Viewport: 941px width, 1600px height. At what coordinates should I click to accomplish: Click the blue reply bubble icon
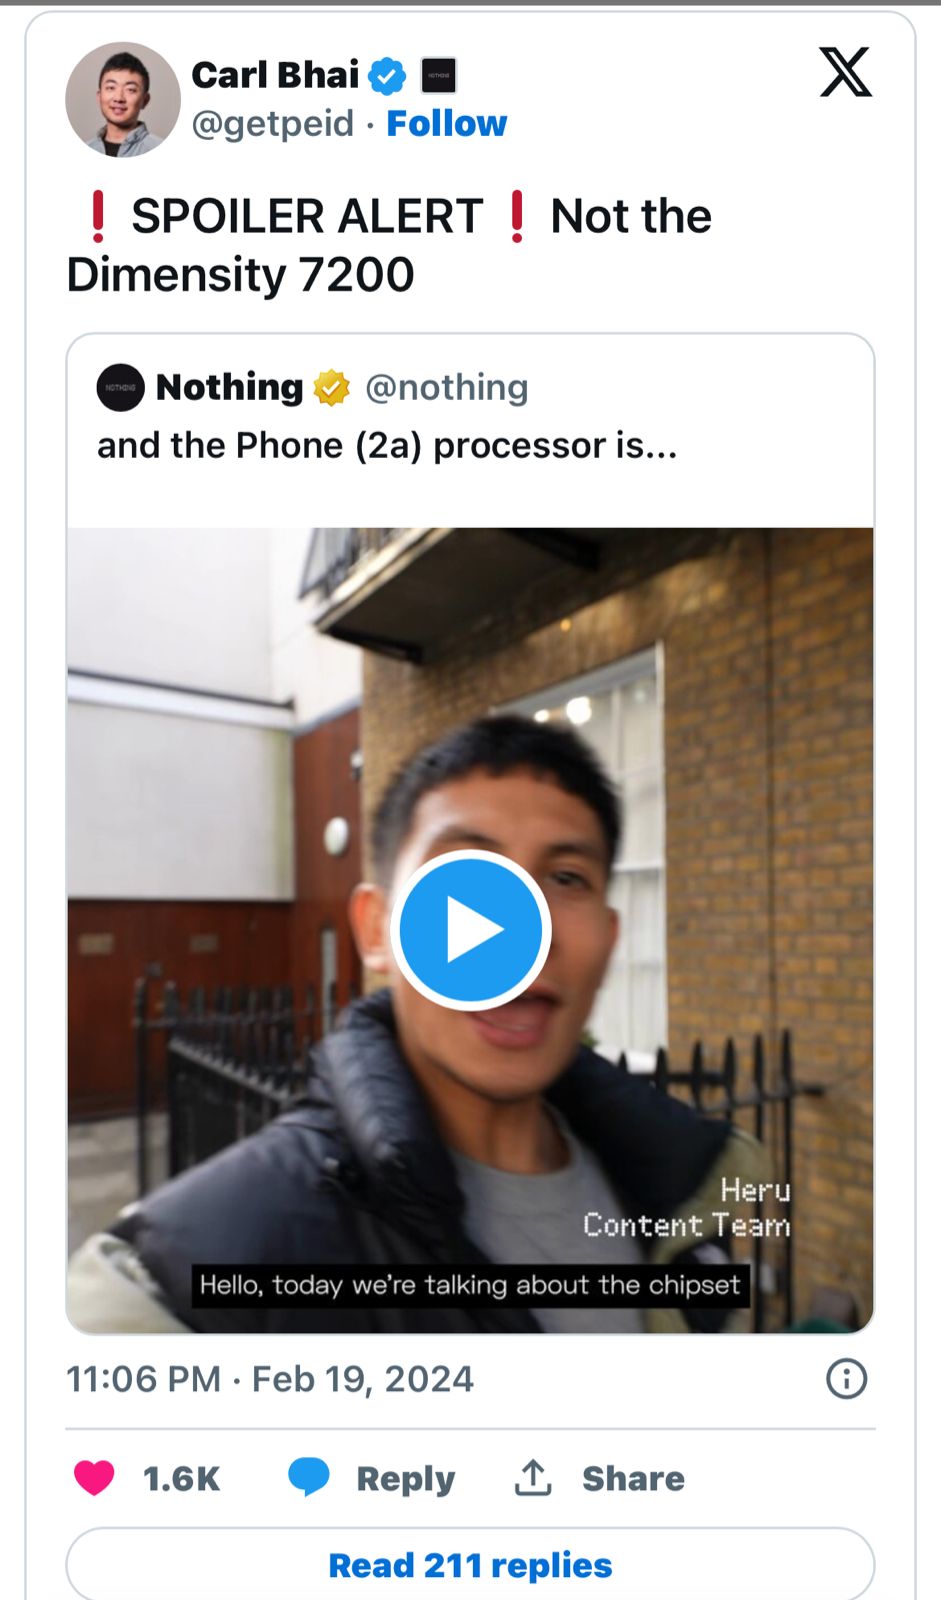click(x=308, y=1477)
